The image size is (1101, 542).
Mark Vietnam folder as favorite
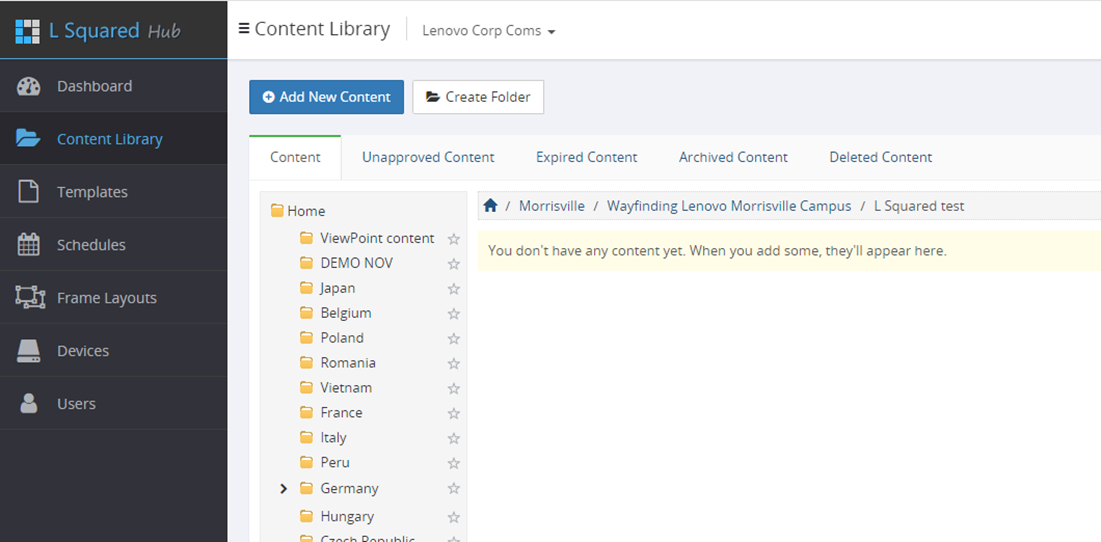pyautogui.click(x=454, y=388)
